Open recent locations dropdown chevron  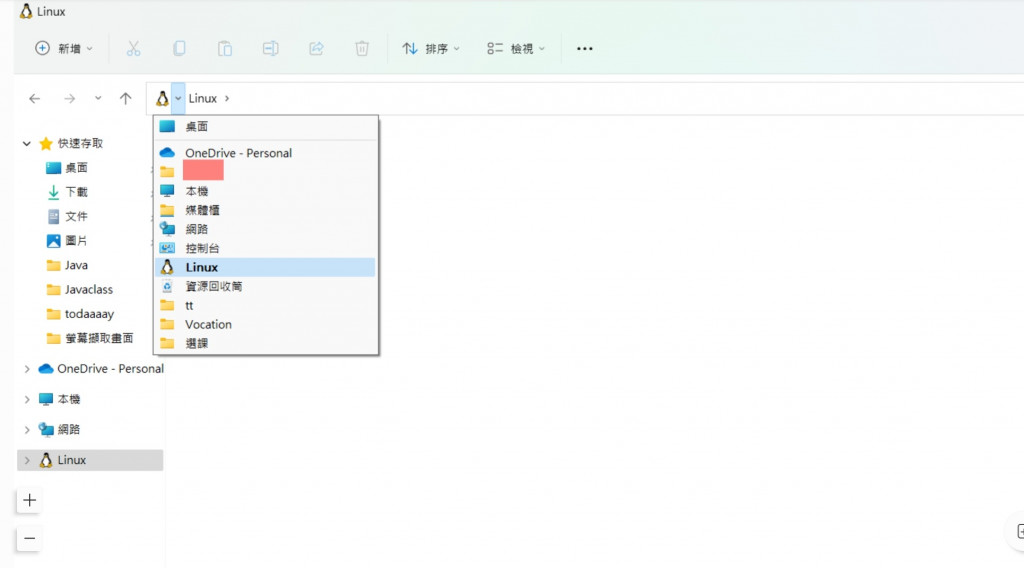tap(98, 99)
